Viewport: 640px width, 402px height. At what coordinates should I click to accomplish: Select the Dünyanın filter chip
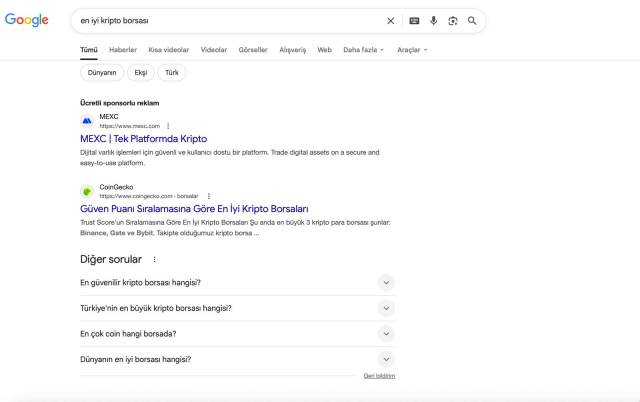tap(101, 72)
